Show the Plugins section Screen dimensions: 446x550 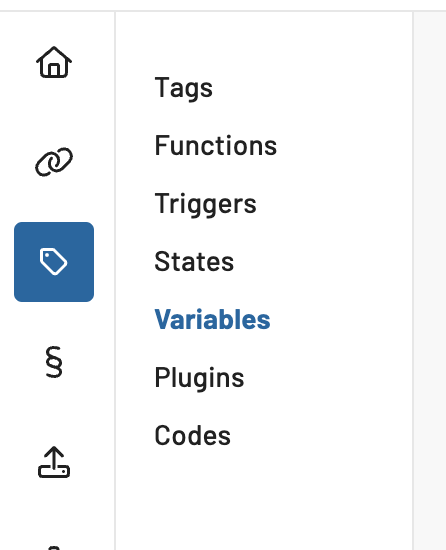(199, 378)
